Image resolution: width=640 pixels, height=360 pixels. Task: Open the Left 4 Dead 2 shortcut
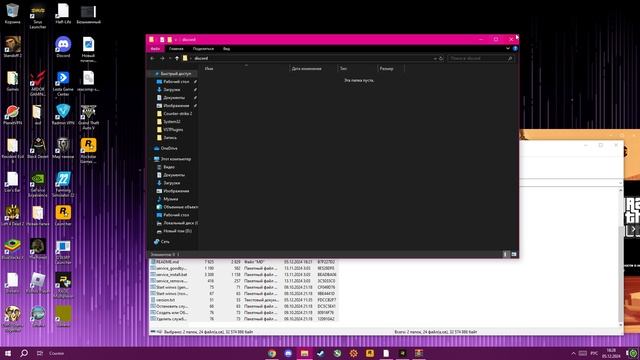12,215
